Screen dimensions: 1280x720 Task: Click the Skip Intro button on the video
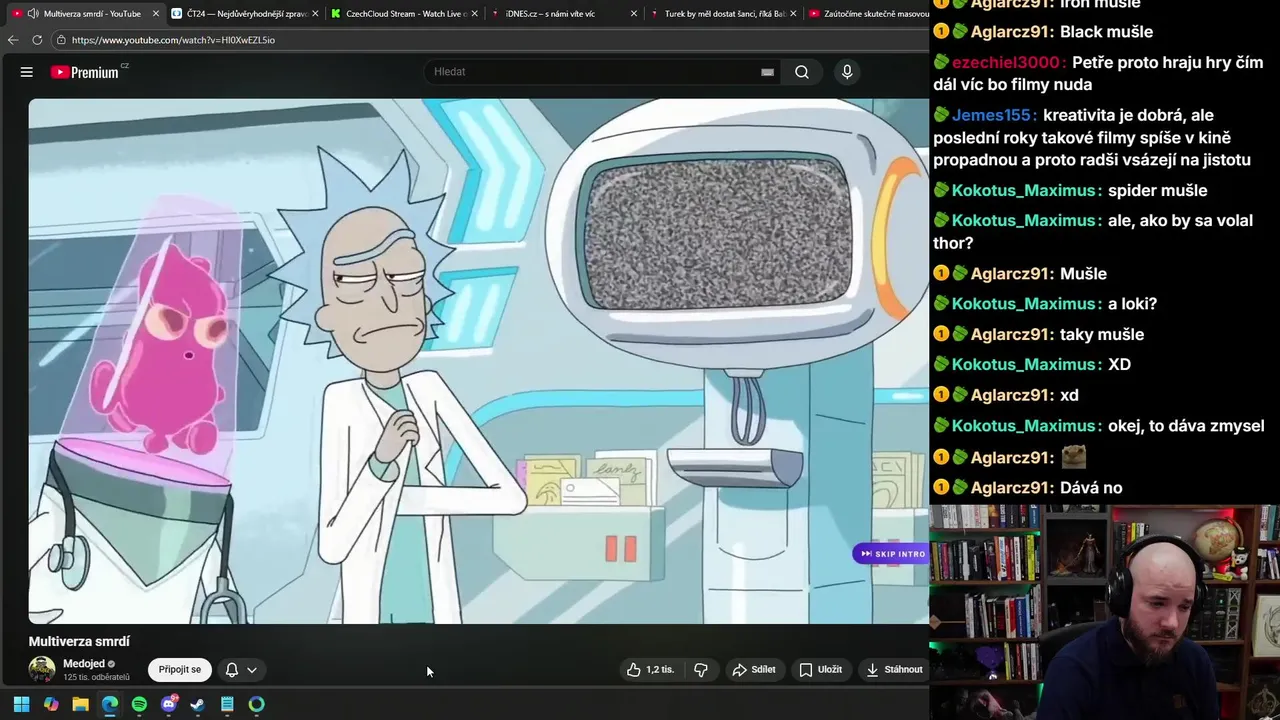[892, 554]
